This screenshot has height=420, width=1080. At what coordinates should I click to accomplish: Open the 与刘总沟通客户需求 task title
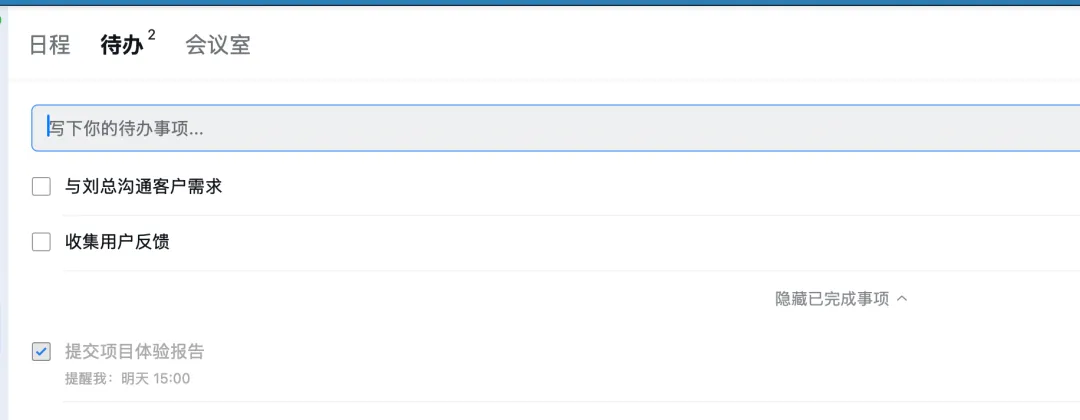143,186
